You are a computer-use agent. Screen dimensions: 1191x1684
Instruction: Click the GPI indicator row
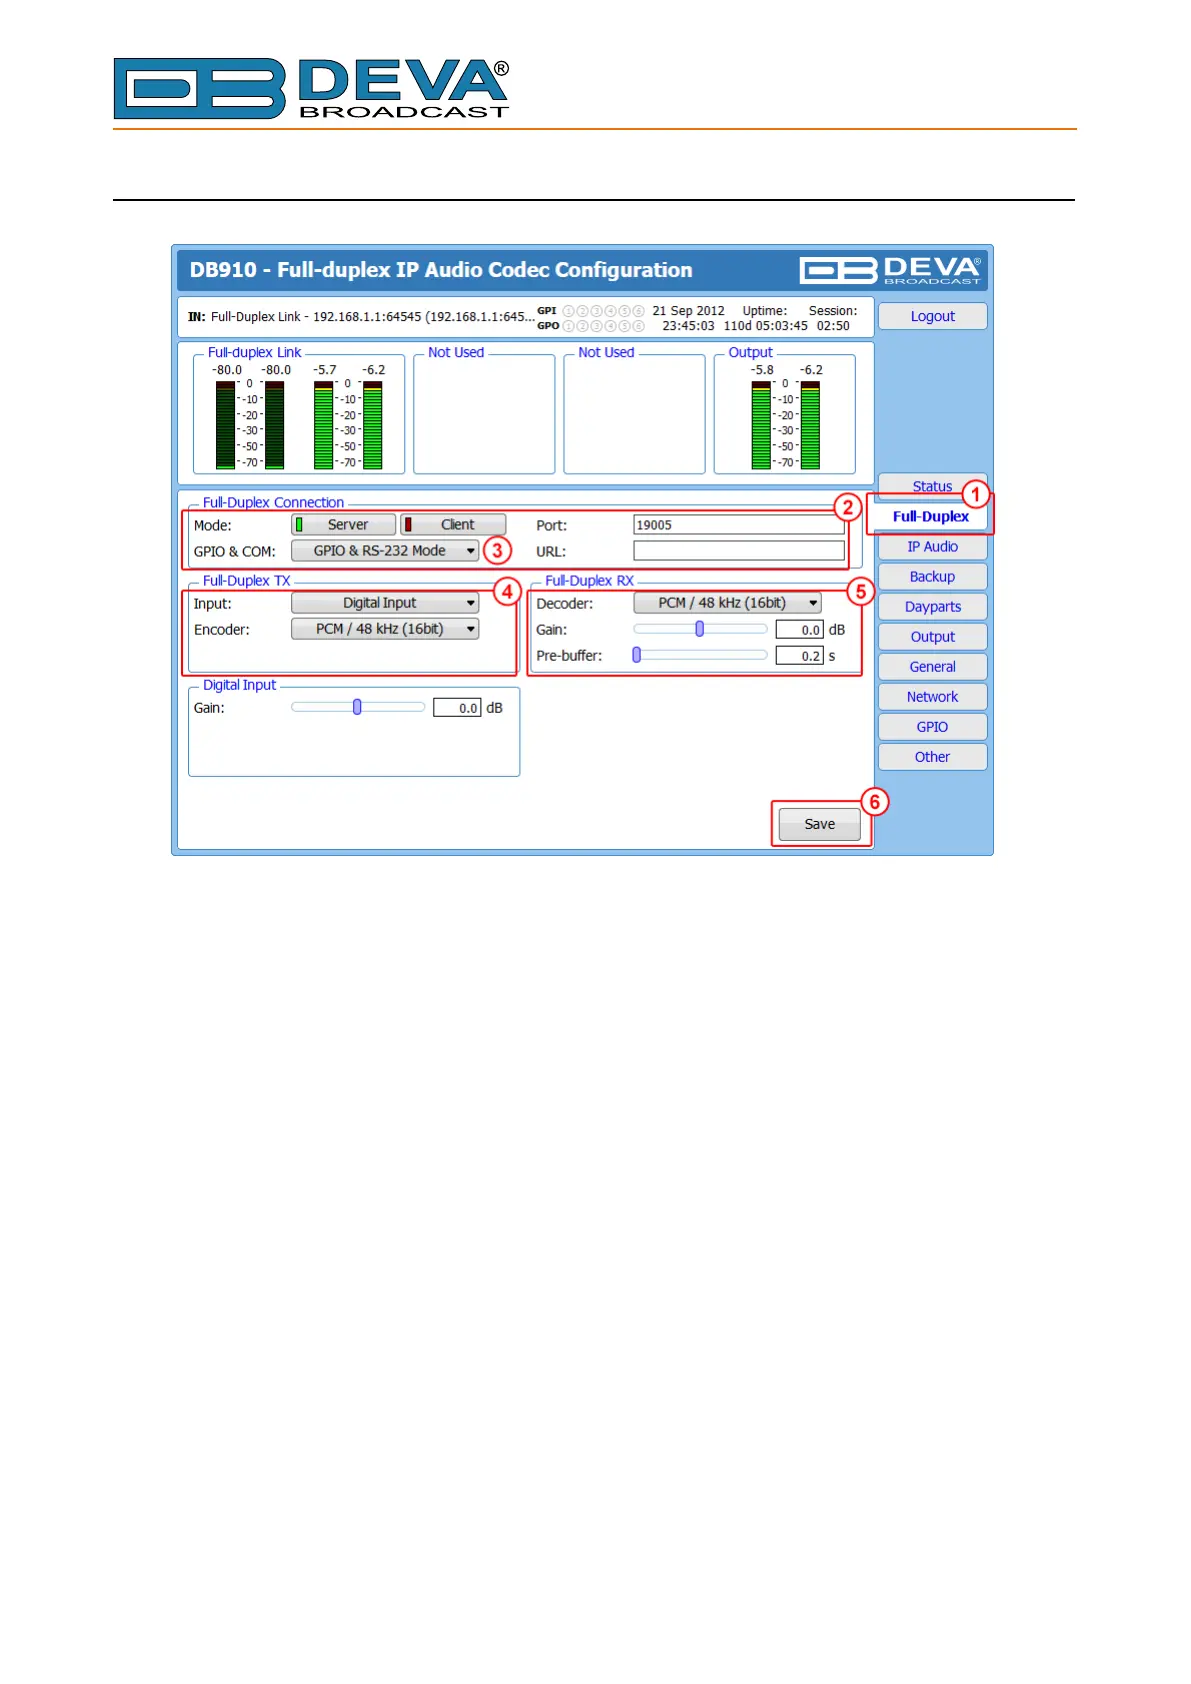[x=591, y=311]
